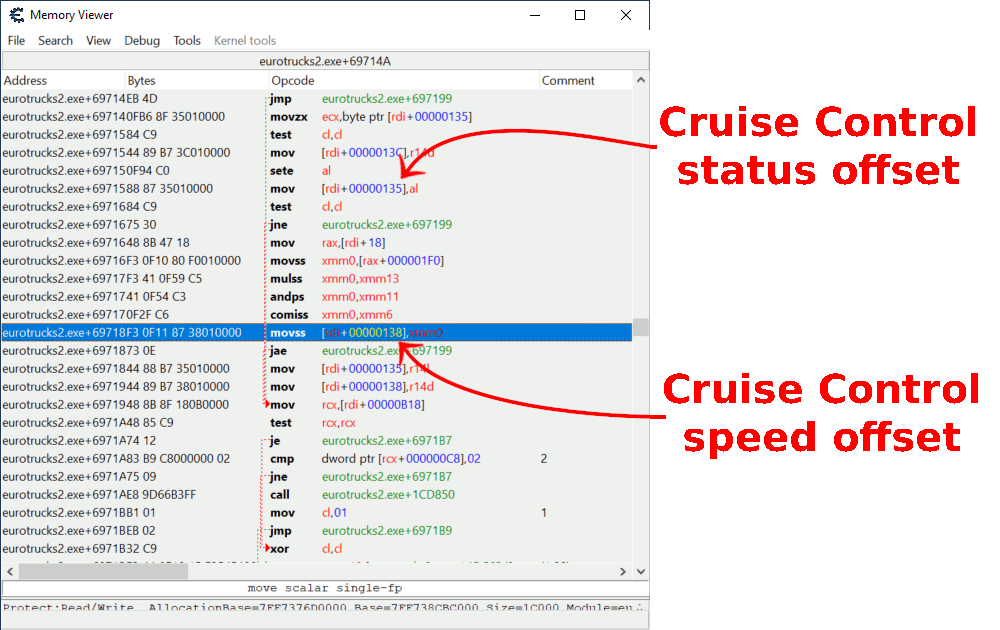Click comment value 2 on cmp row
This screenshot has height=630, width=1000.
tap(544, 458)
